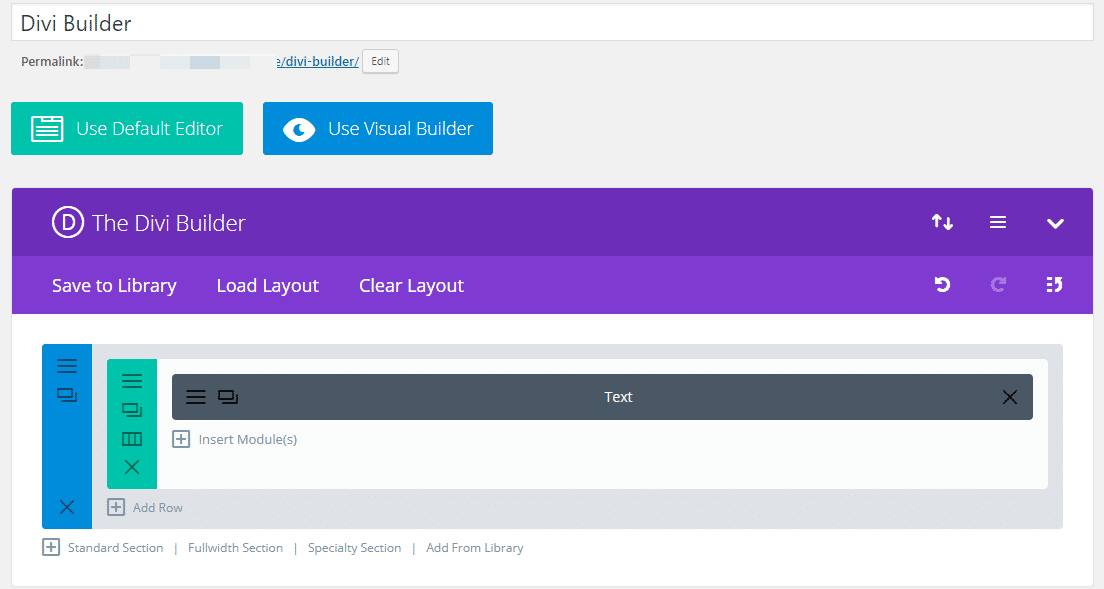Image resolution: width=1104 pixels, height=589 pixels.
Task: Open the builder edit history icon
Action: tap(1054, 284)
